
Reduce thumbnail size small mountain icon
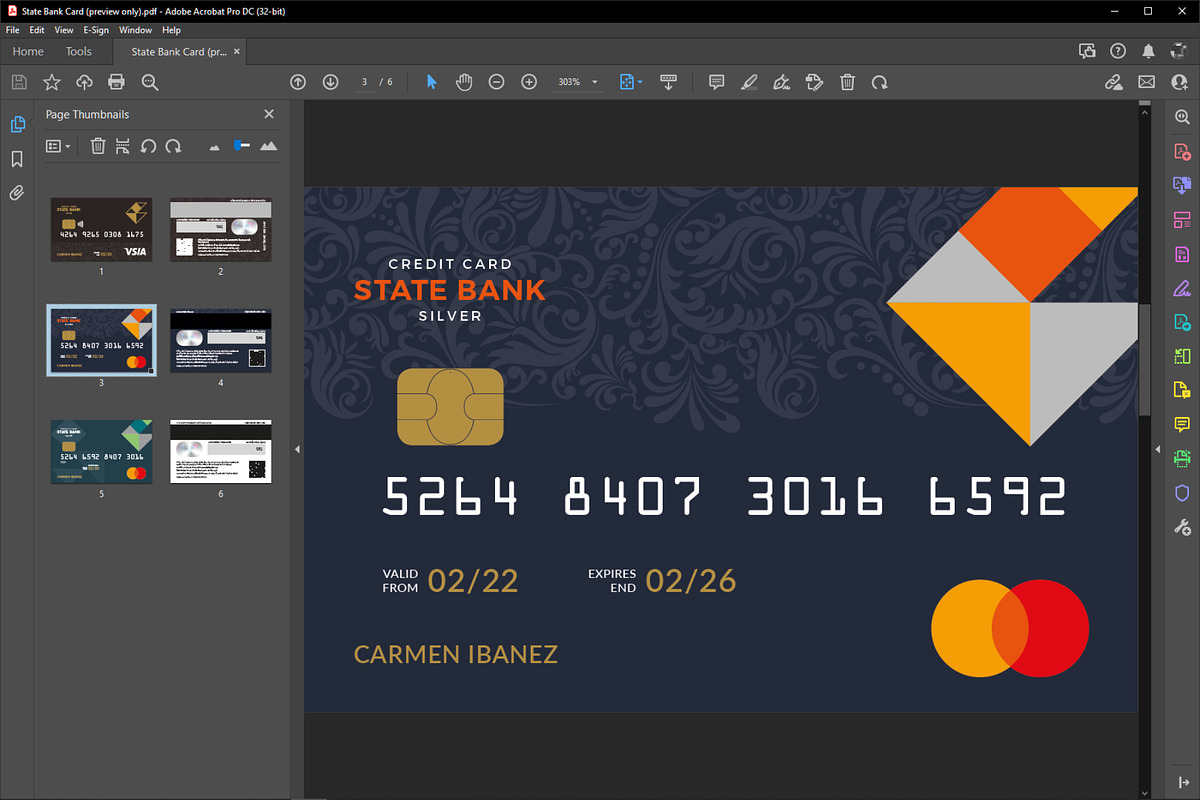tap(214, 147)
